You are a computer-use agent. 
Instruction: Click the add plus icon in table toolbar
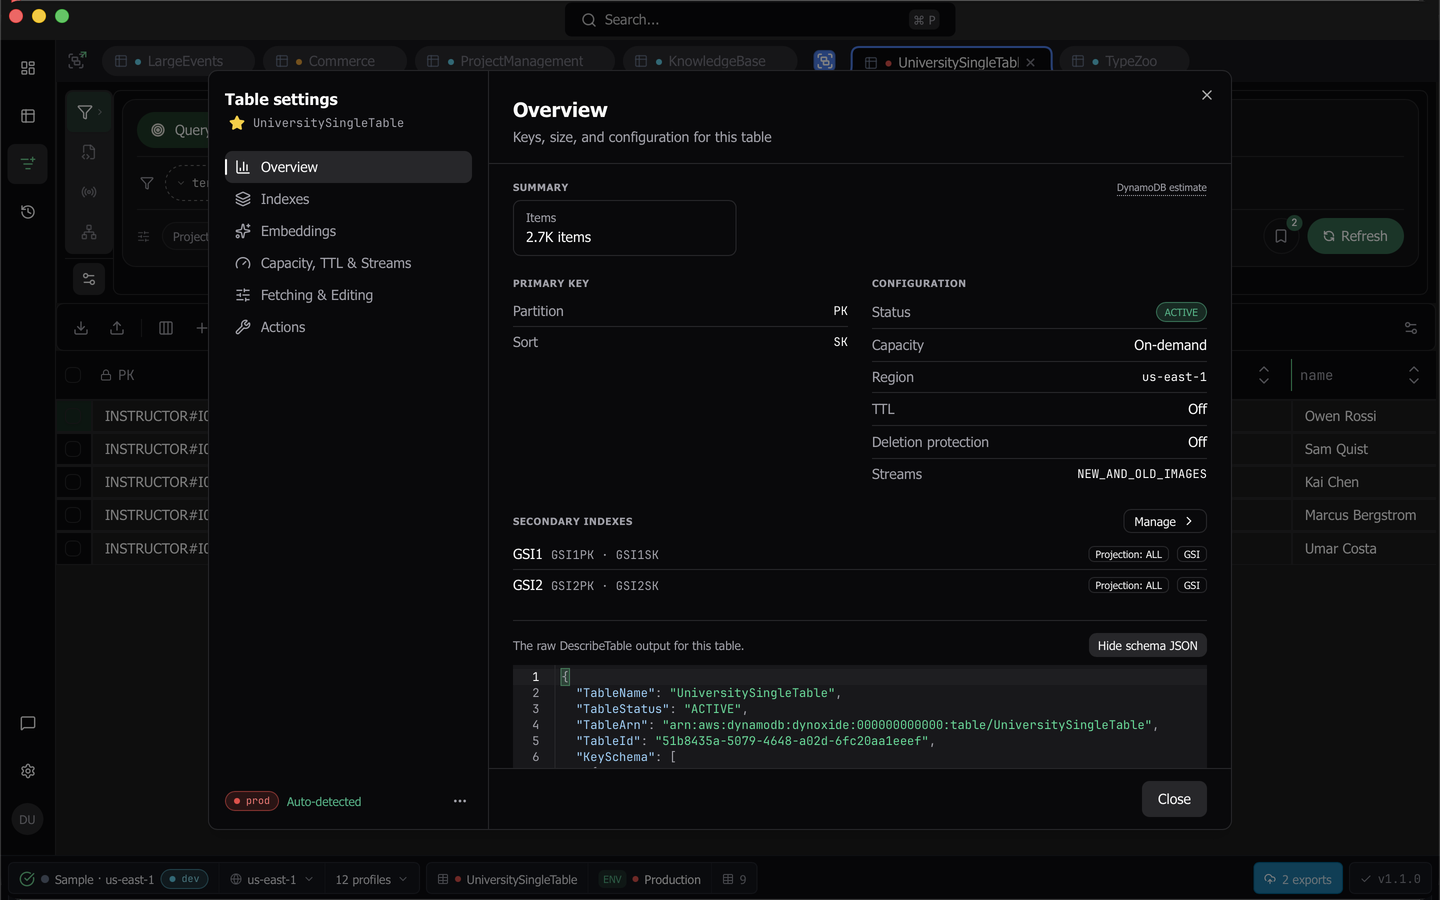click(201, 328)
